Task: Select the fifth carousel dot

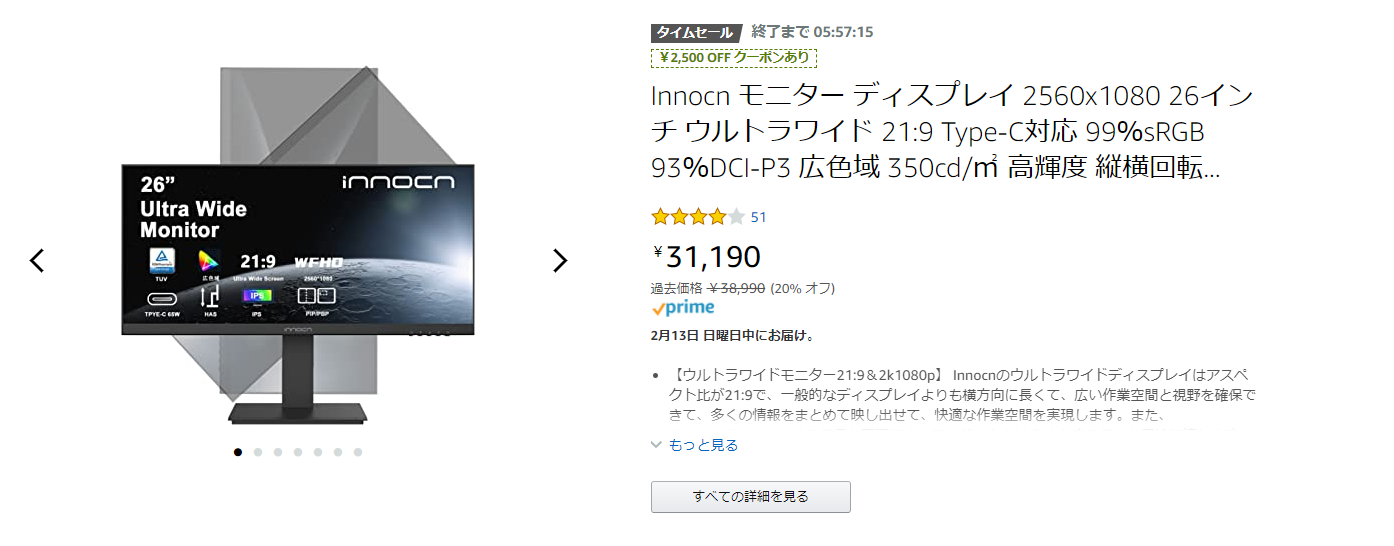Action: tap(318, 452)
